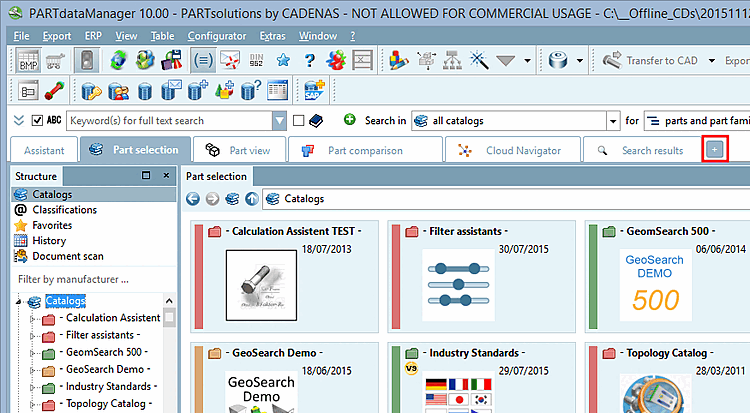Switch to the Cloud Navigator tab

tap(513, 150)
